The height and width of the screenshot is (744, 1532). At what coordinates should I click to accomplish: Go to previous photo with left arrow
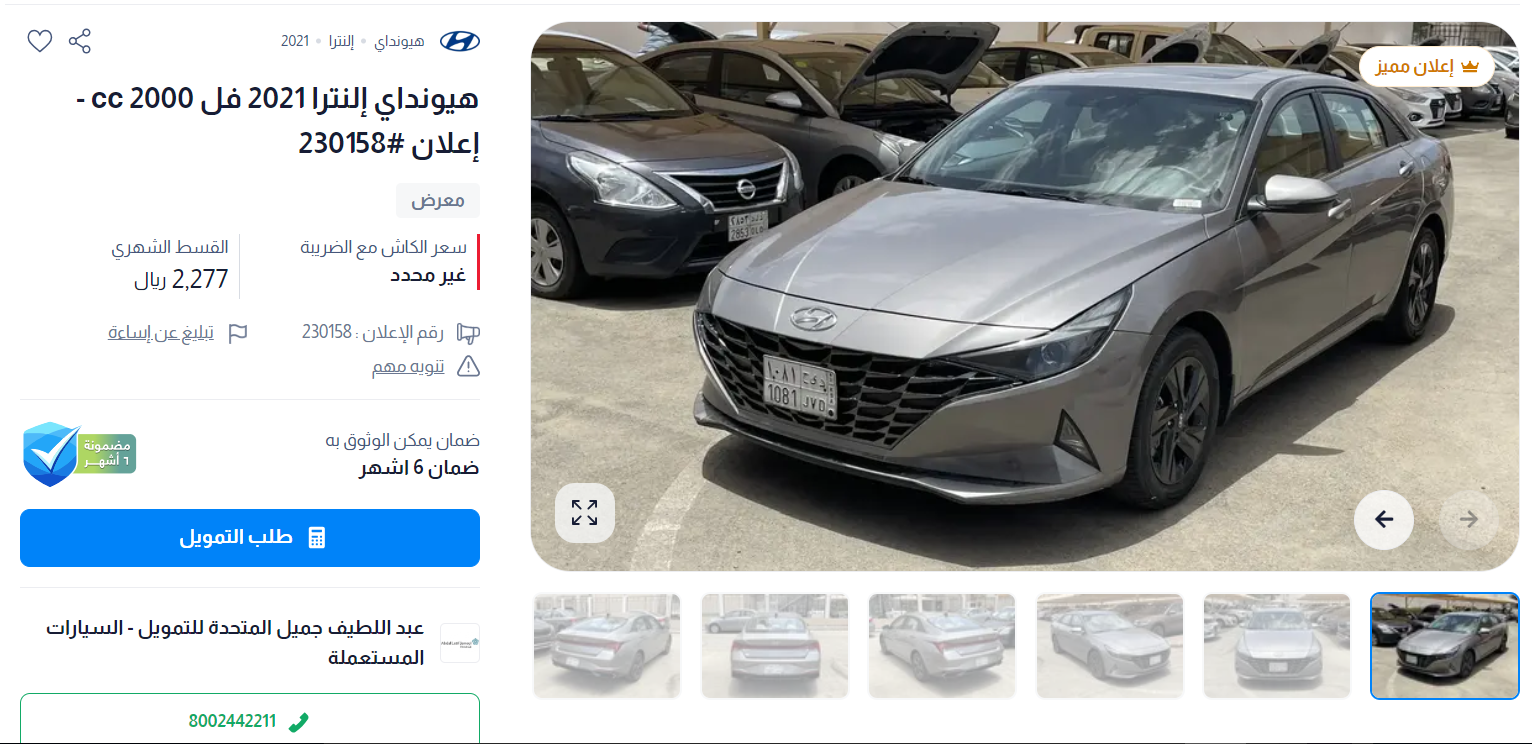click(1384, 519)
